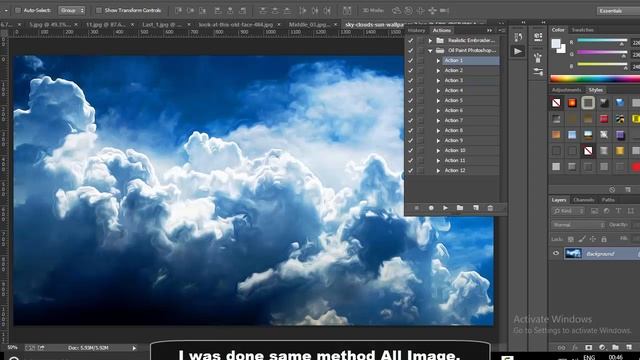Close the Middle_03.jpg document tab
This screenshot has height=360, width=640.
click(x=336, y=24)
